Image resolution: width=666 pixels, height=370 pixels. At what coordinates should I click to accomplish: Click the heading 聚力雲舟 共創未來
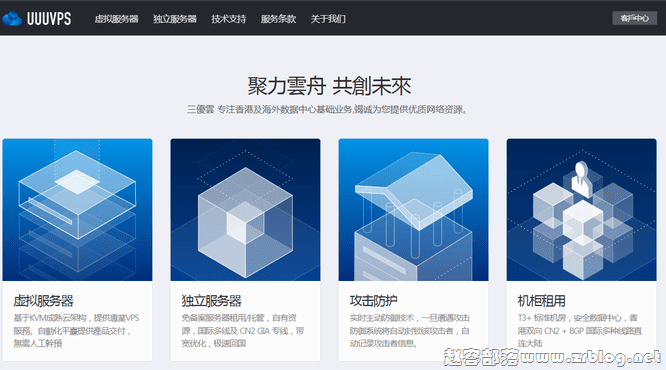[330, 86]
